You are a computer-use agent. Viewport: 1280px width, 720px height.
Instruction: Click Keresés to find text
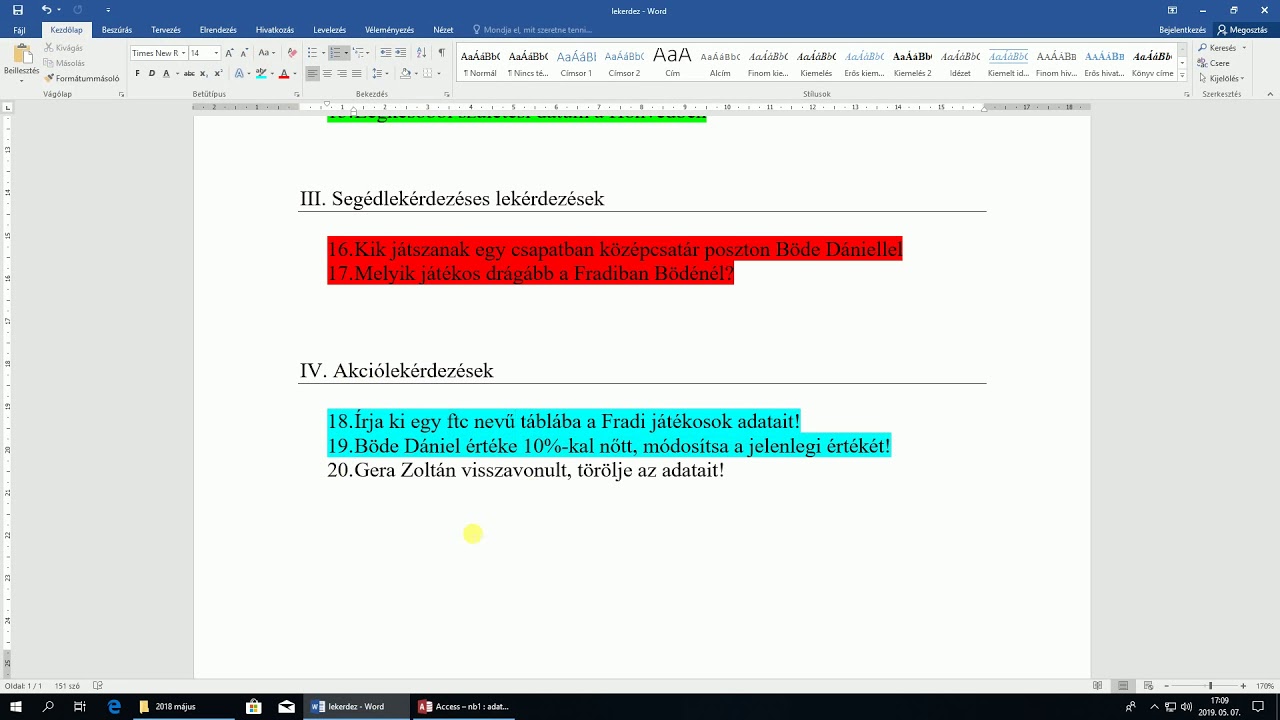click(1217, 48)
